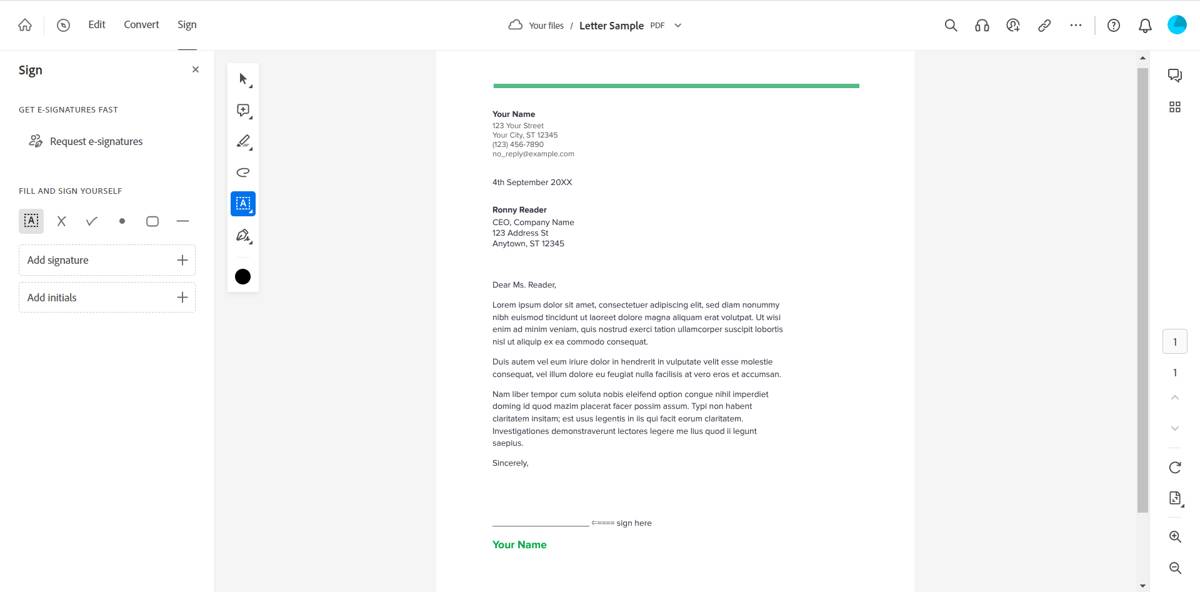The width and height of the screenshot is (1200, 592).
Task: Open the page thumbnails grid view
Action: [x=1175, y=106]
